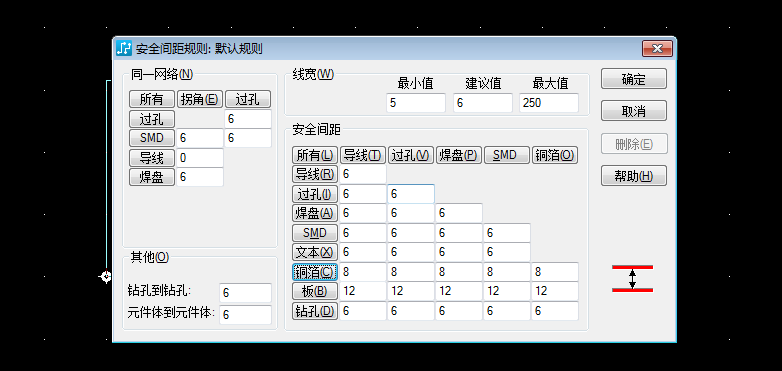Screen dimensions: 782x371
Task: Click 铜箔(C) to SMD field
Action: (x=507, y=272)
